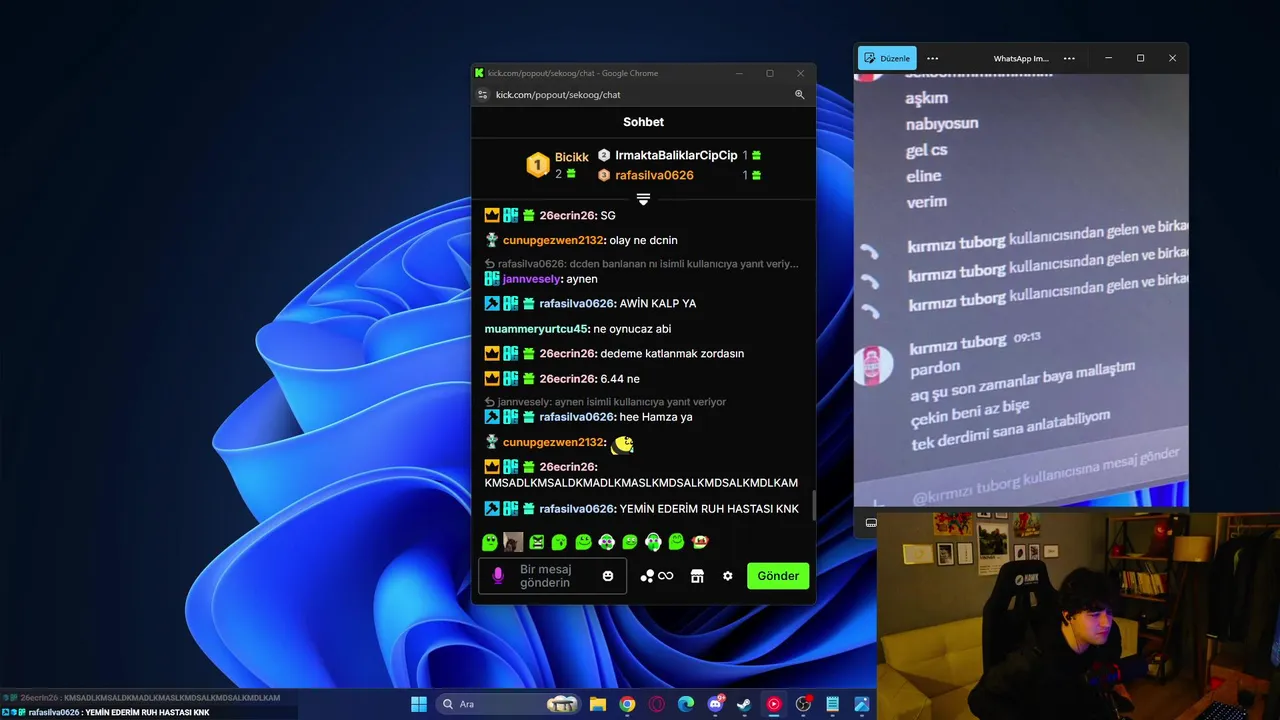The width and height of the screenshot is (1280, 720).
Task: Click message 'dedeme katlanmak zordasın'
Action: pos(672,354)
